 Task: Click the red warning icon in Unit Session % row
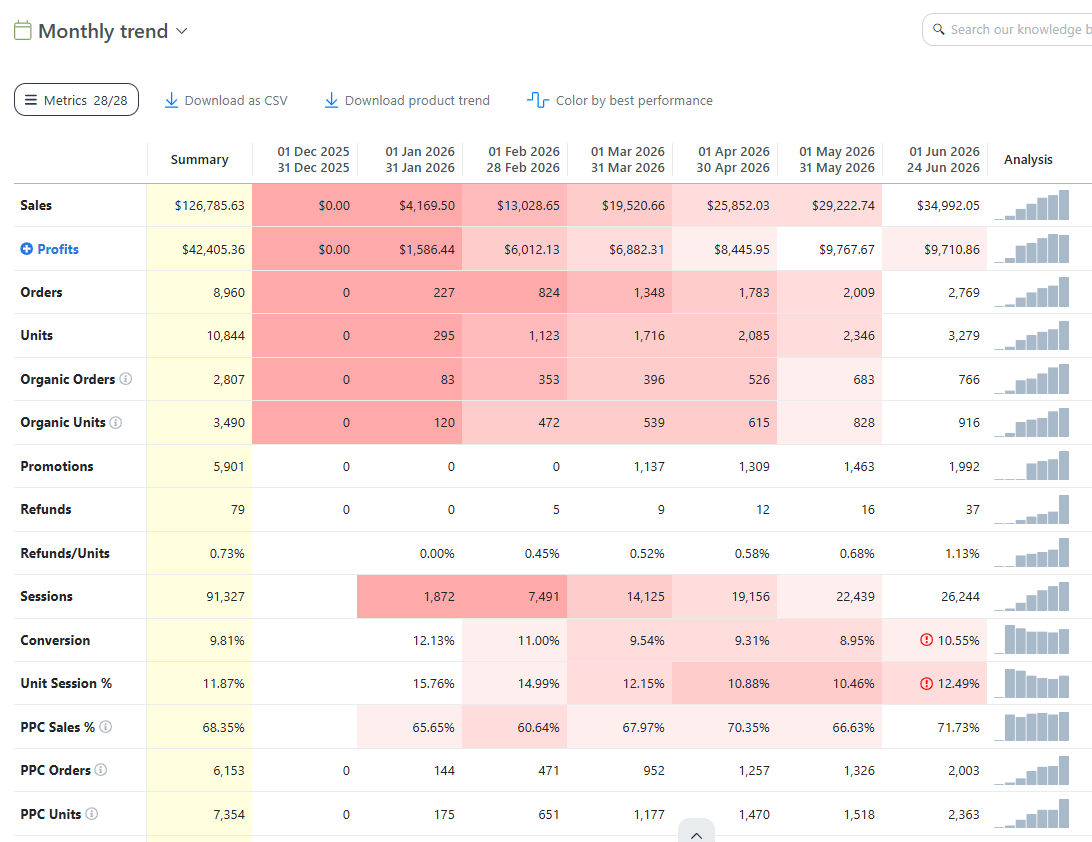(926, 683)
